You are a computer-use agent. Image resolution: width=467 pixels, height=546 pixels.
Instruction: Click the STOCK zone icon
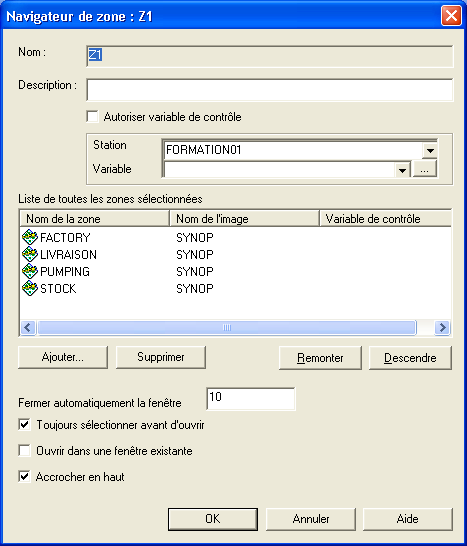click(x=30, y=288)
